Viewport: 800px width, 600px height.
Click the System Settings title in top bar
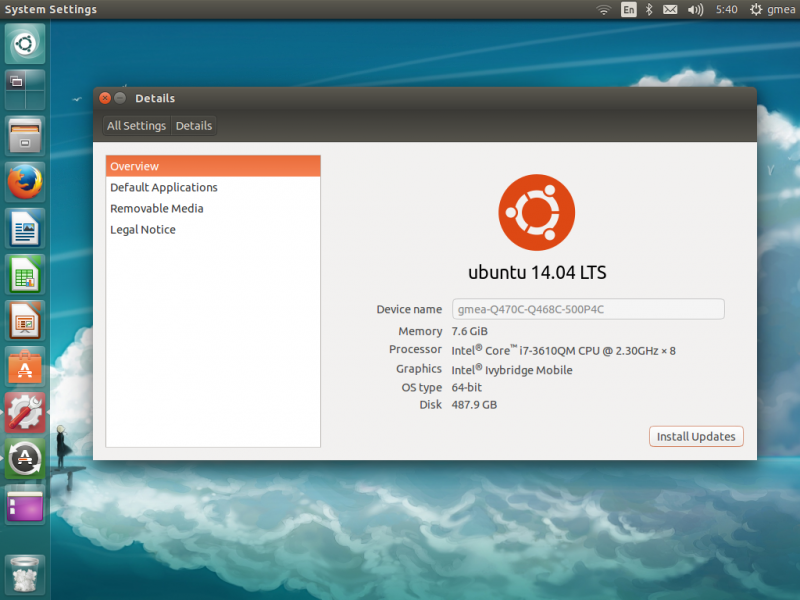point(51,10)
